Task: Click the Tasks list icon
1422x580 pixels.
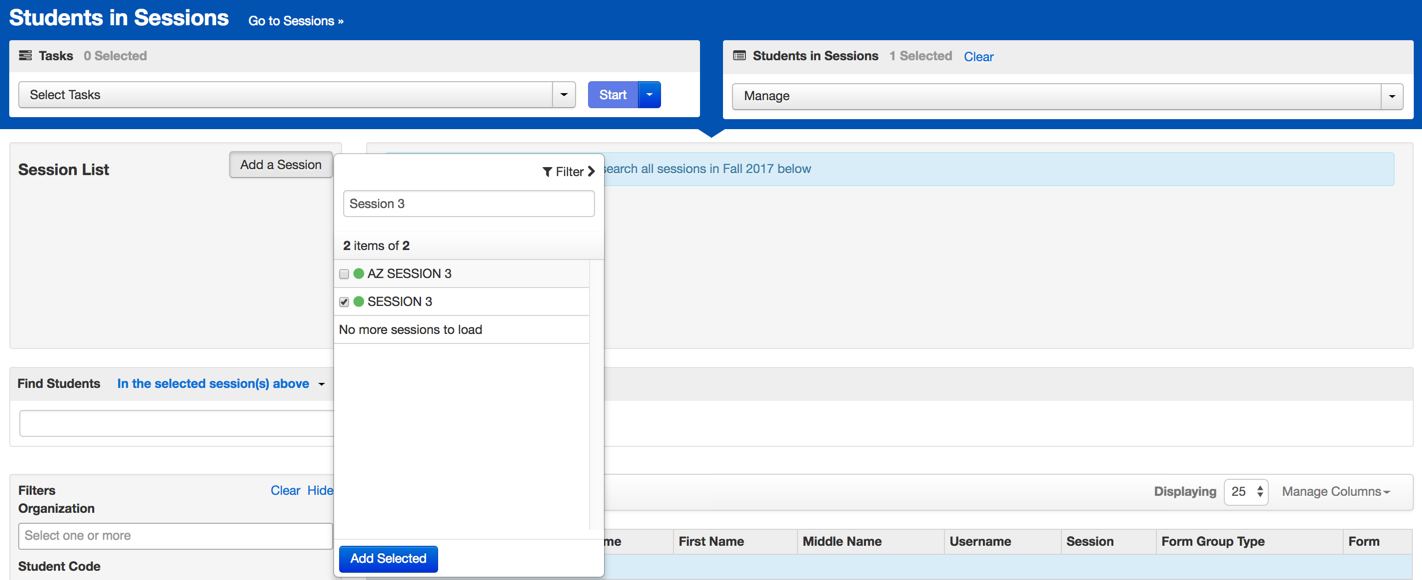Action: 26,56
